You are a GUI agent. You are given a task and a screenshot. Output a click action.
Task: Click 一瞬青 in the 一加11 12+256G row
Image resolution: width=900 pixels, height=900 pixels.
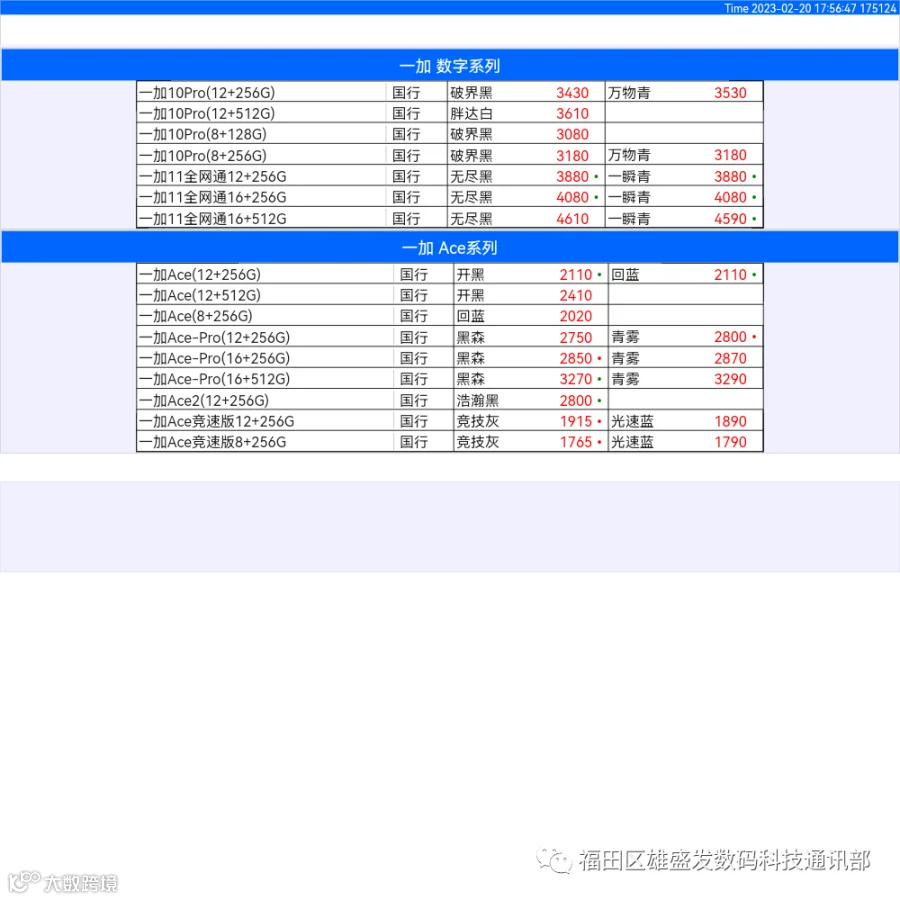pyautogui.click(x=629, y=176)
